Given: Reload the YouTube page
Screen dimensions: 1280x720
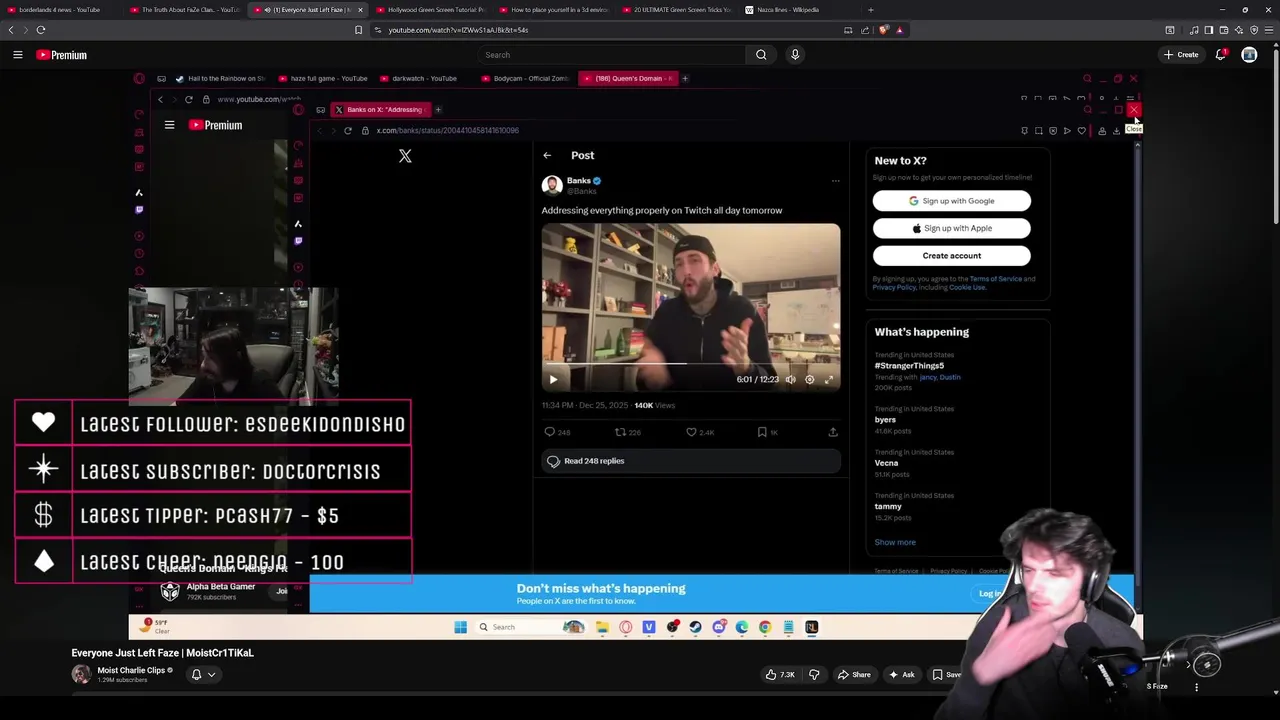Looking at the screenshot, I should point(41,30).
